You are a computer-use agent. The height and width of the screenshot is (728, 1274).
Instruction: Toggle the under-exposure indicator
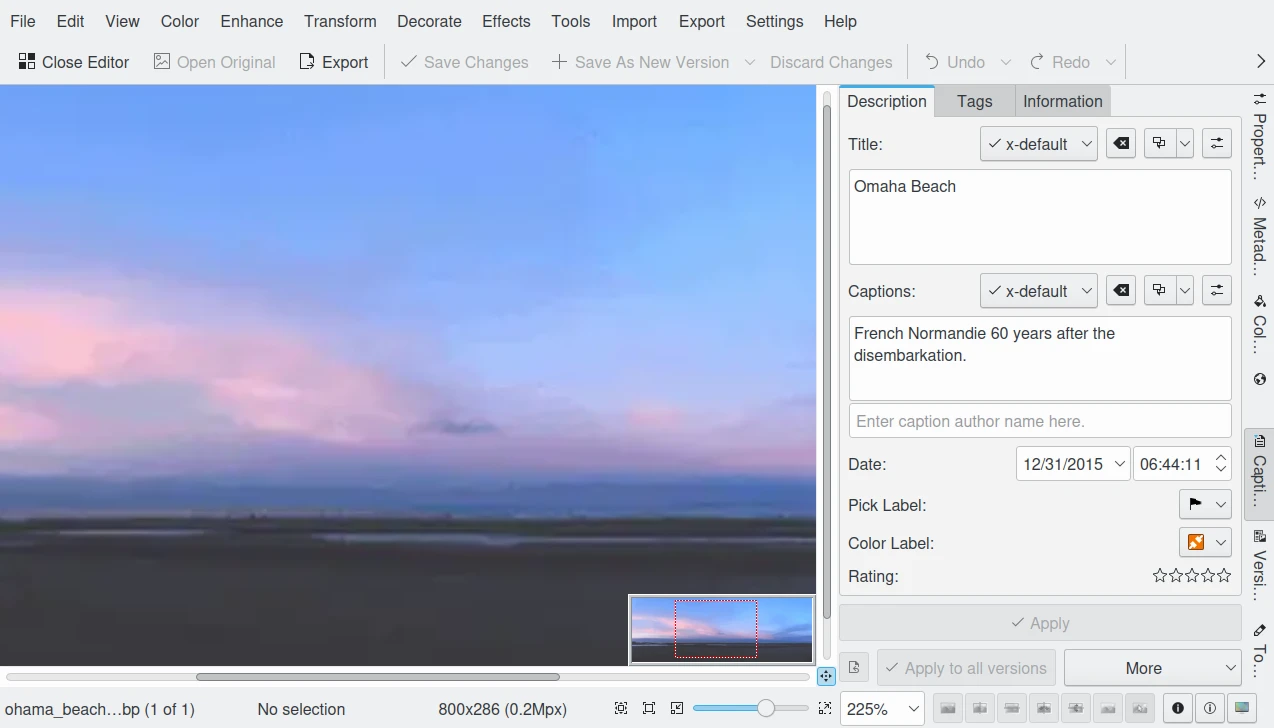(x=1178, y=708)
